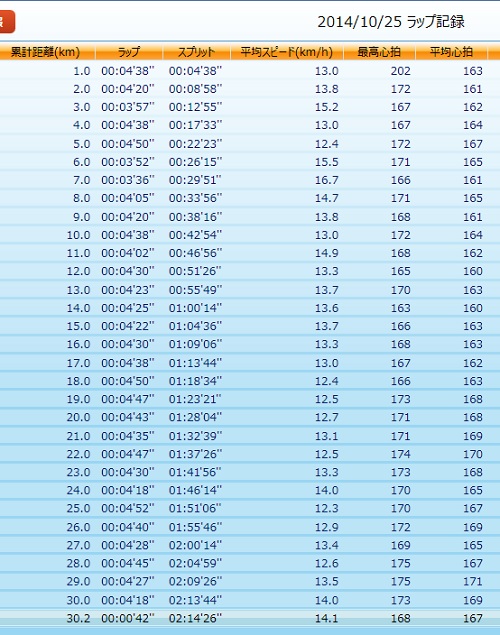Select lap time 00:04'52"
Screen dimensions: 500x635
pos(128,508)
